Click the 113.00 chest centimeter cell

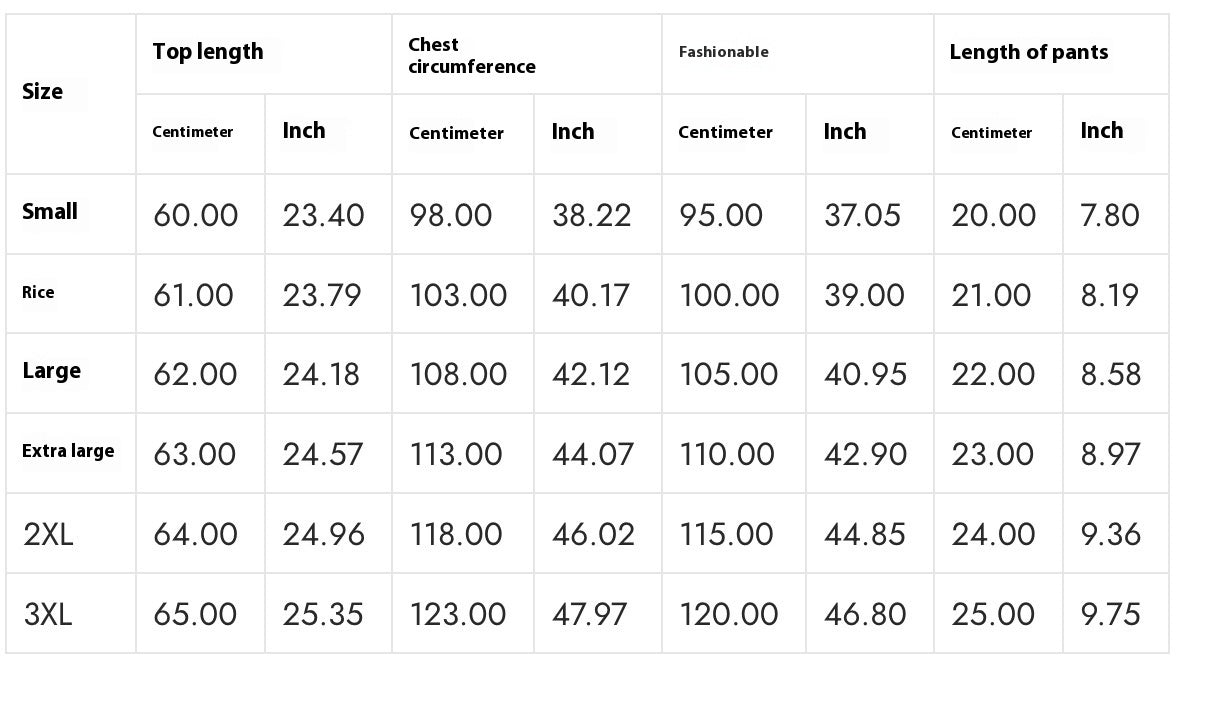click(455, 454)
